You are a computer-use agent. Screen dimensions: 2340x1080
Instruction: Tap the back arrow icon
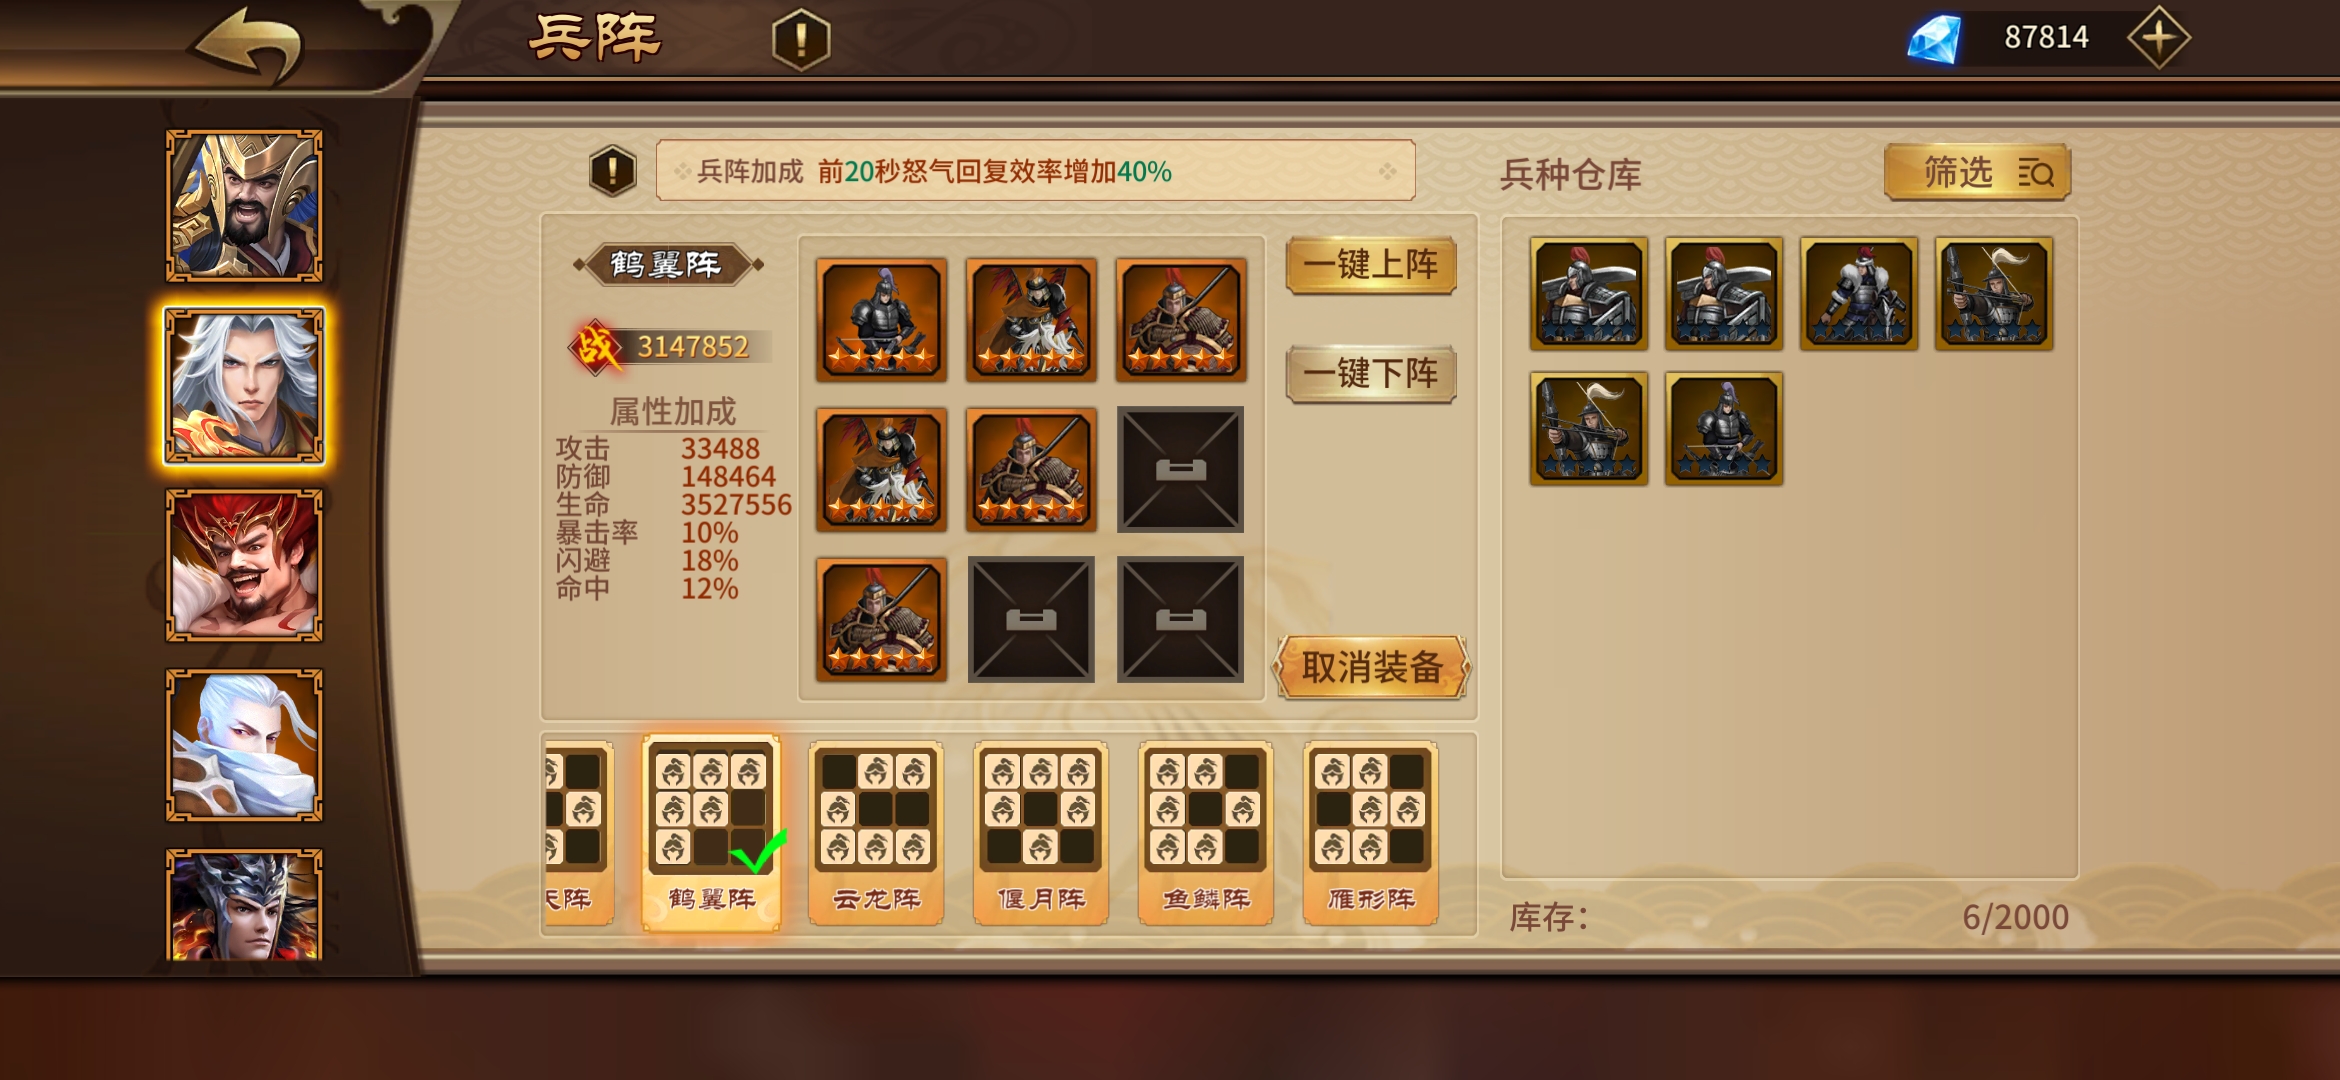(248, 42)
